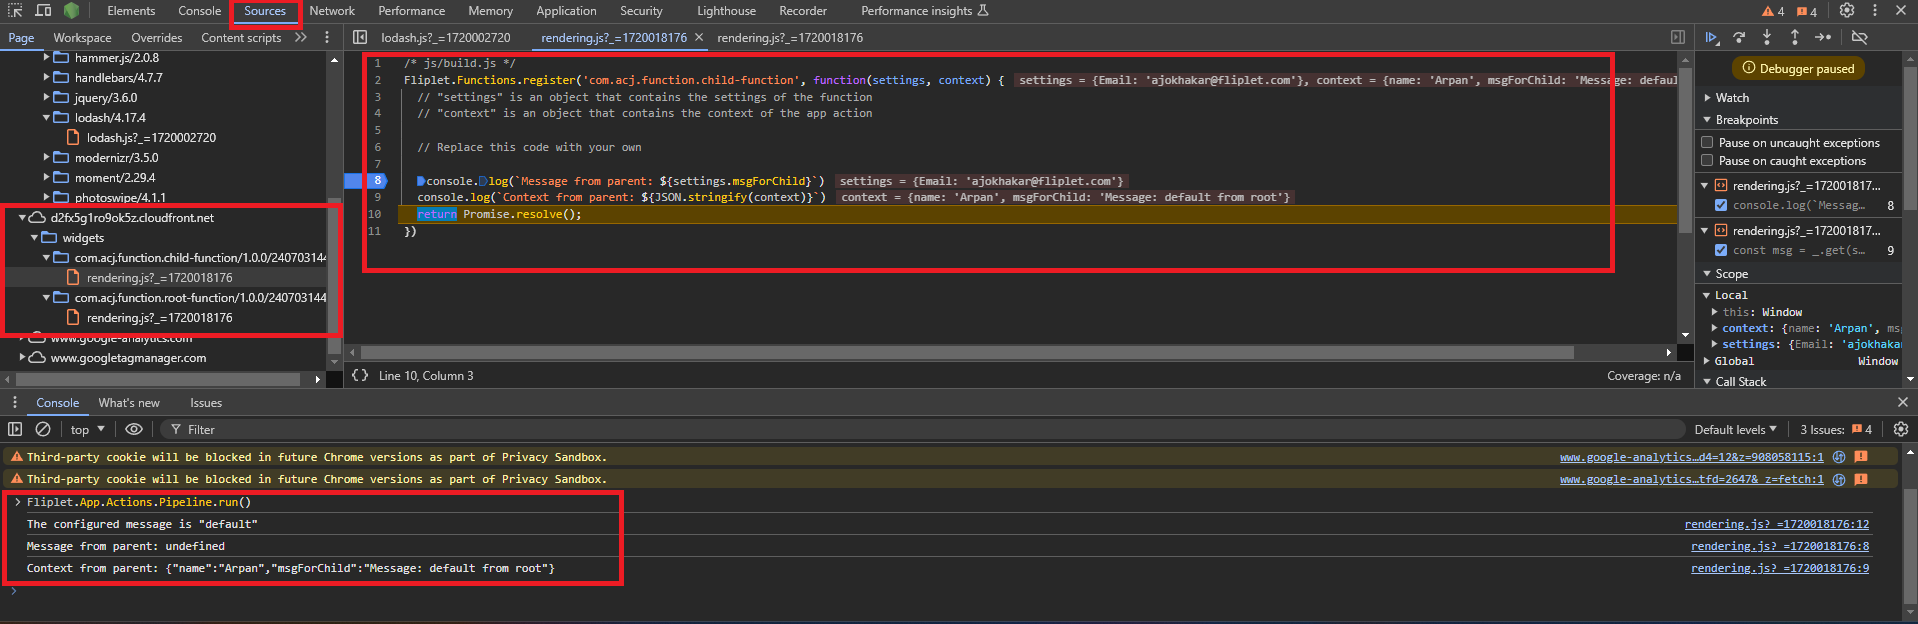Close the rendering.js?_=1720018176 editor tab

pyautogui.click(x=699, y=38)
